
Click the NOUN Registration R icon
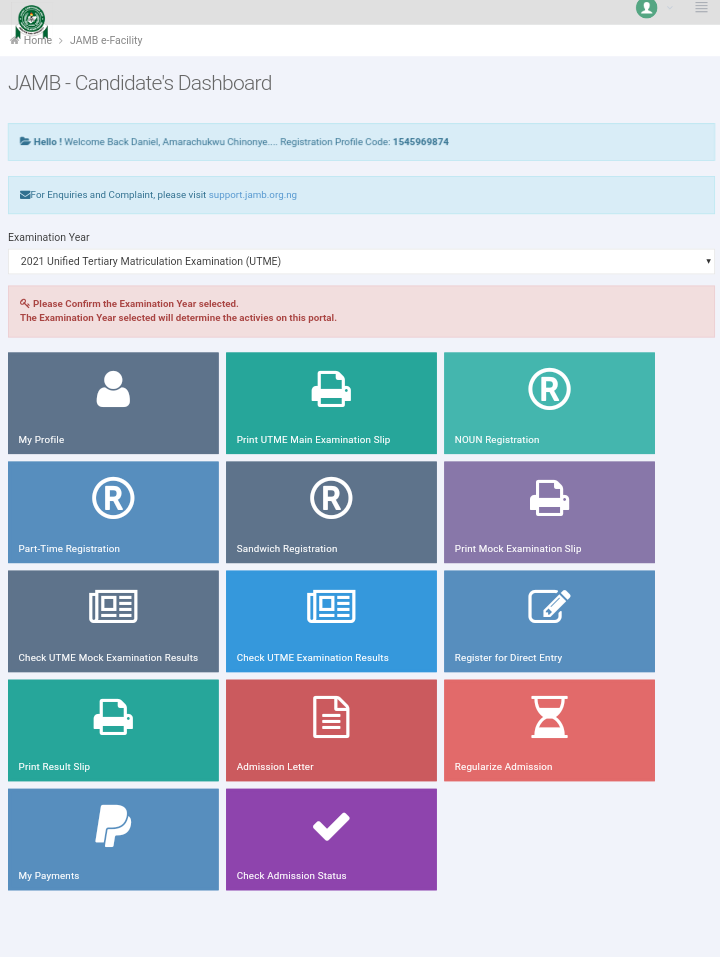pyautogui.click(x=549, y=389)
